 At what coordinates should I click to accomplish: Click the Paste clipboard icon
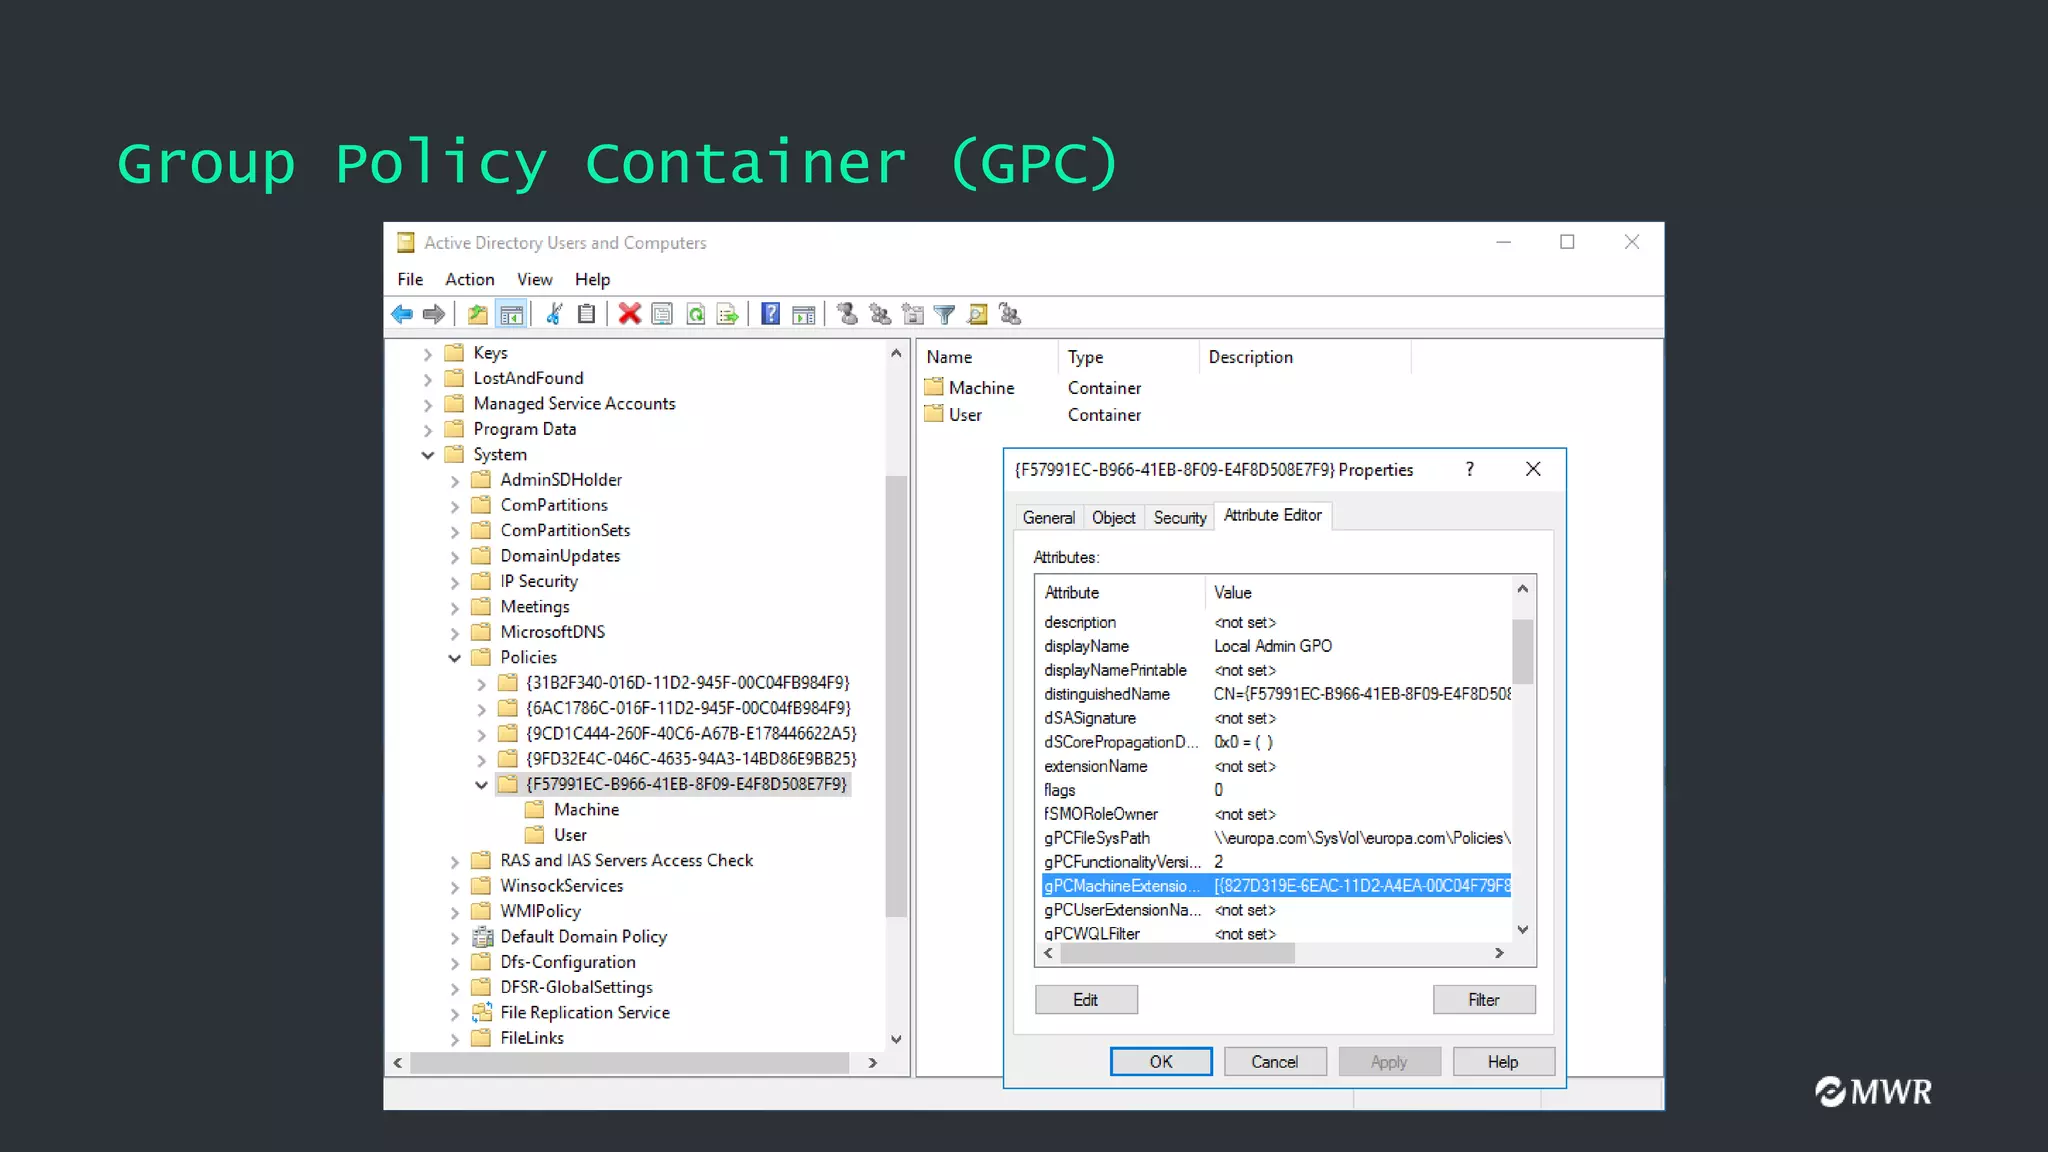coord(587,314)
